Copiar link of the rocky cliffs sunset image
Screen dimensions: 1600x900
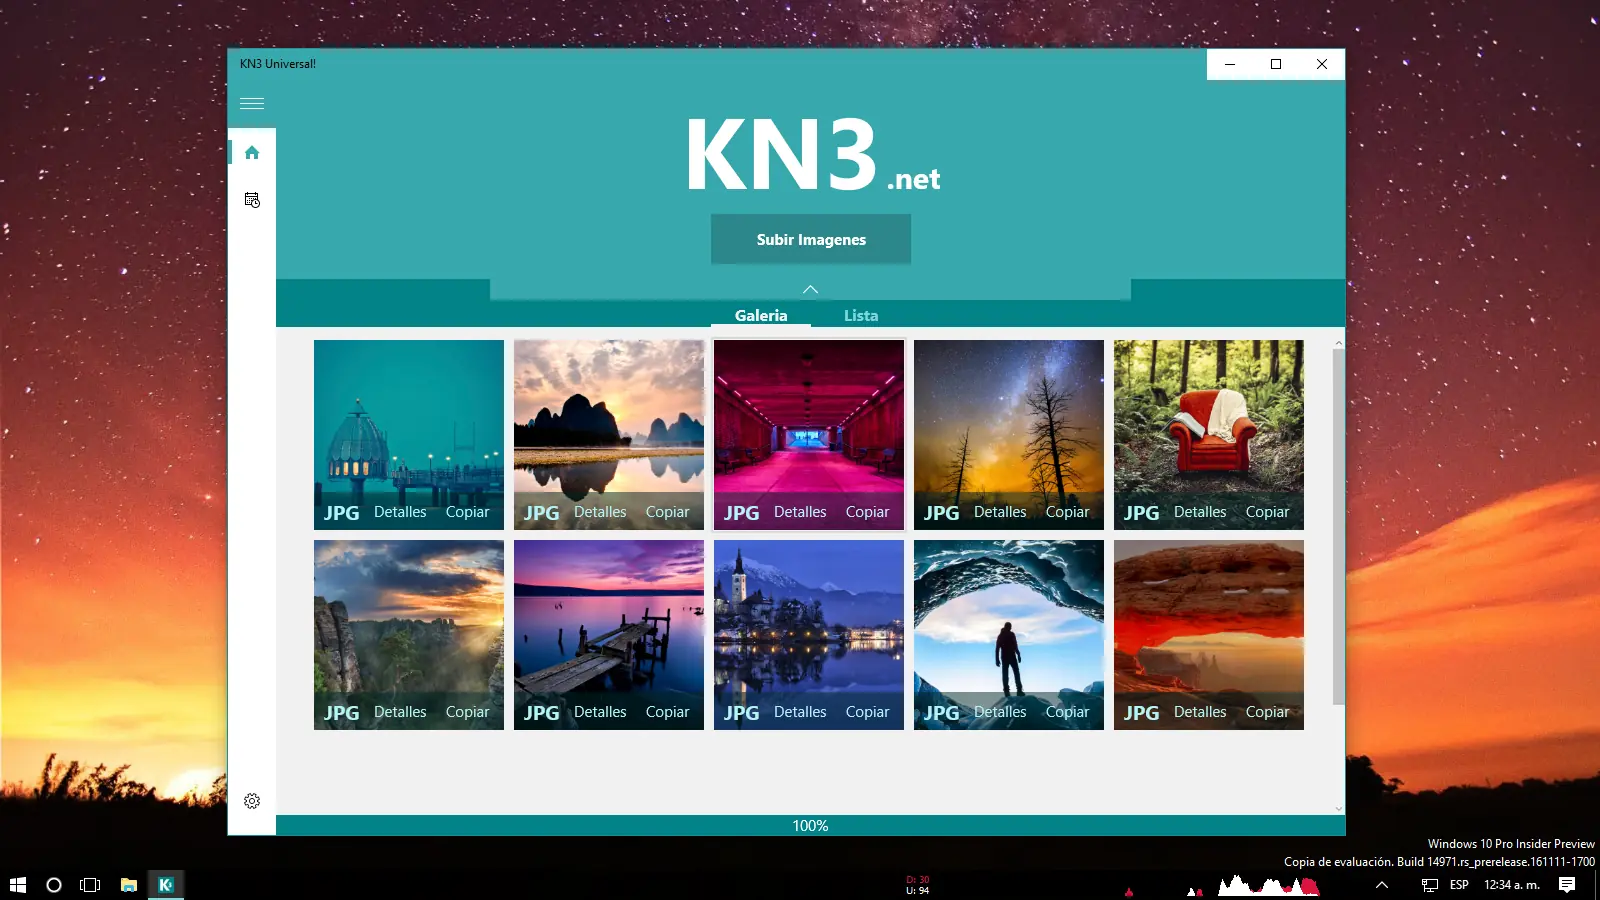tap(467, 712)
